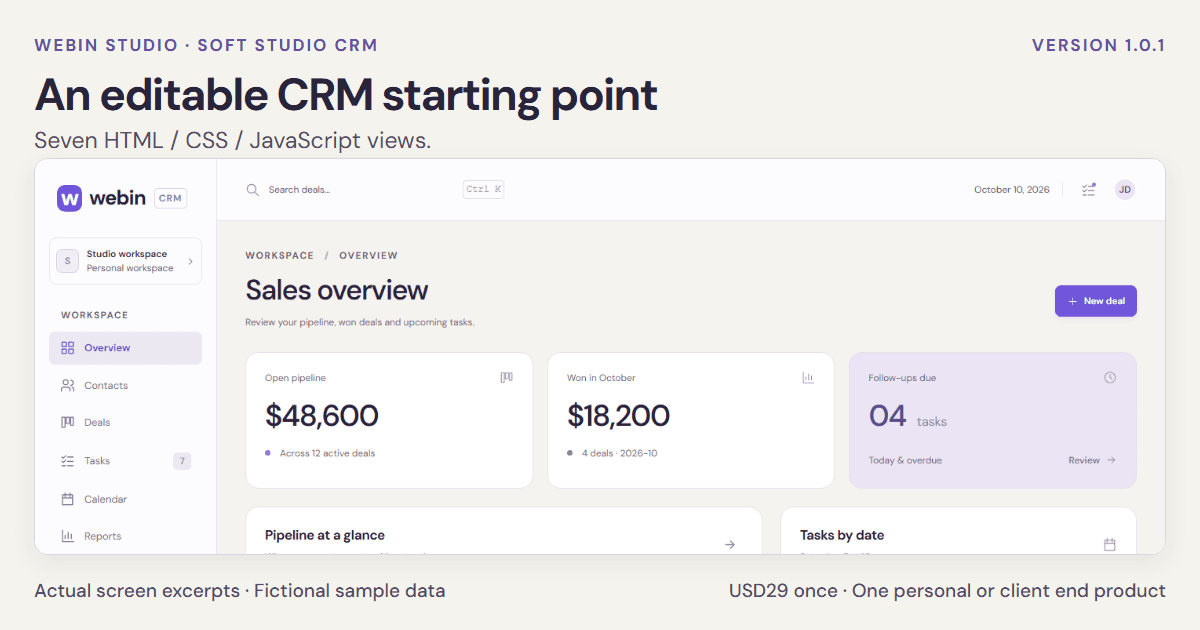
Task: Open Calendar in the sidebar
Action: tap(125, 499)
